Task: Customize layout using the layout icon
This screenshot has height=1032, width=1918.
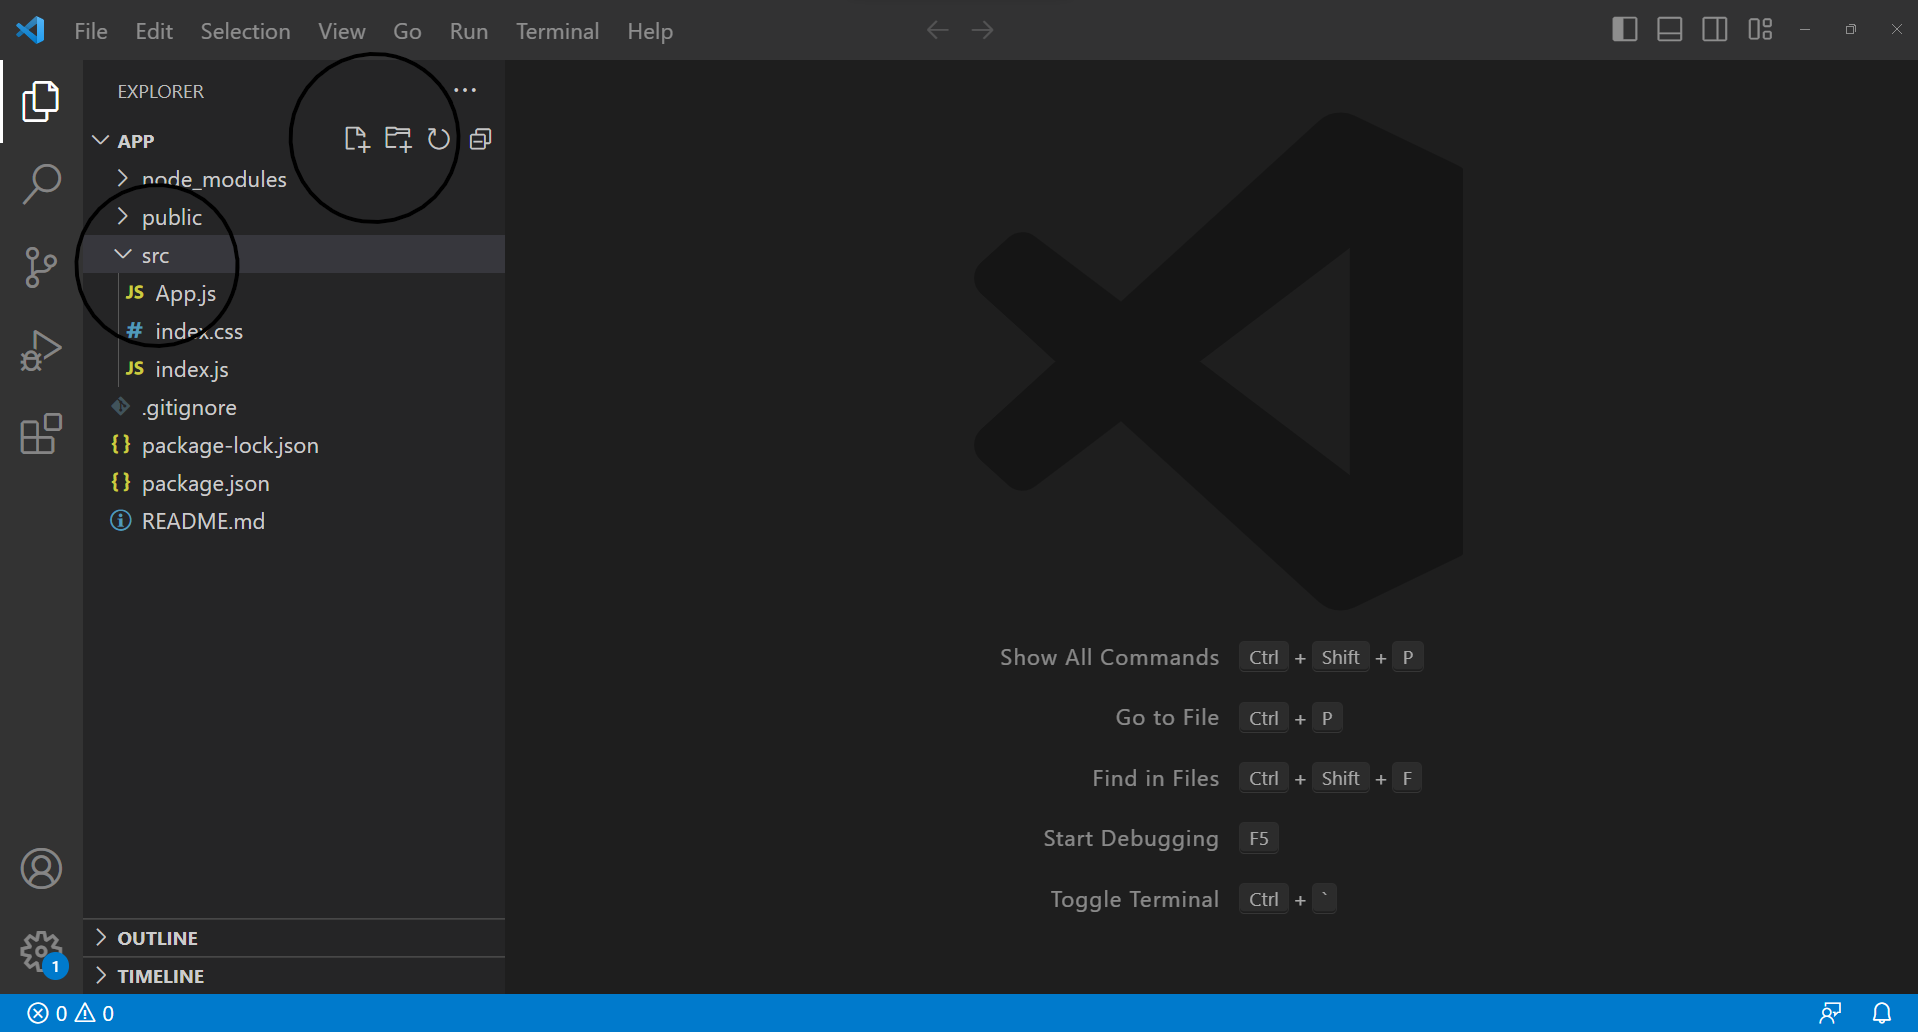Action: 1760,30
